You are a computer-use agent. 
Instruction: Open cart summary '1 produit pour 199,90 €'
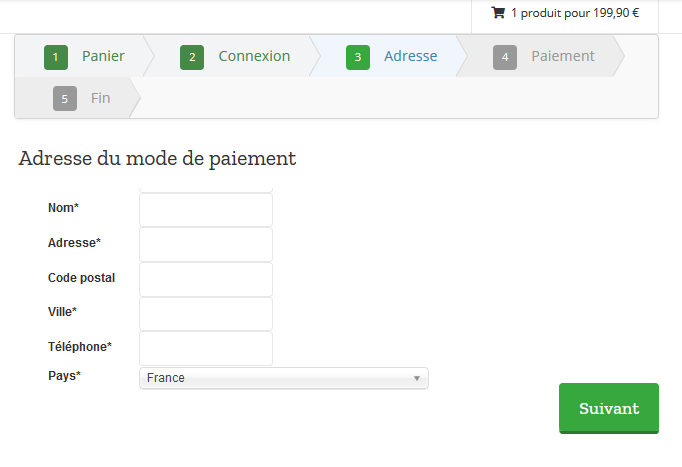coord(574,13)
